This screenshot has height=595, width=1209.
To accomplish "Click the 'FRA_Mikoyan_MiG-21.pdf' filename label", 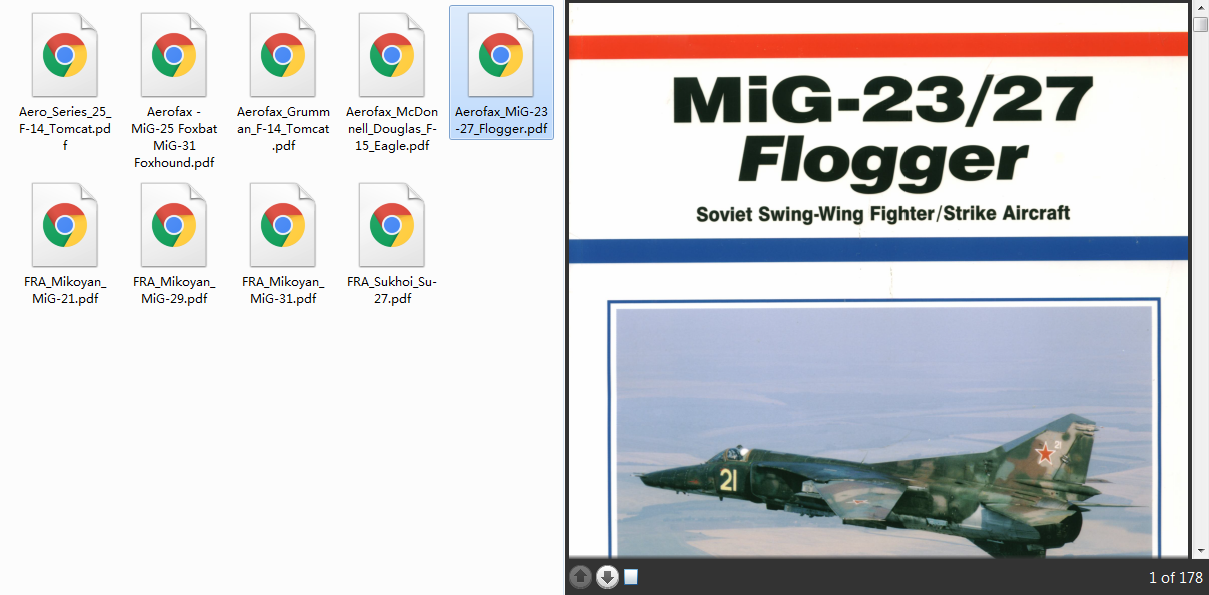I will (65, 290).
